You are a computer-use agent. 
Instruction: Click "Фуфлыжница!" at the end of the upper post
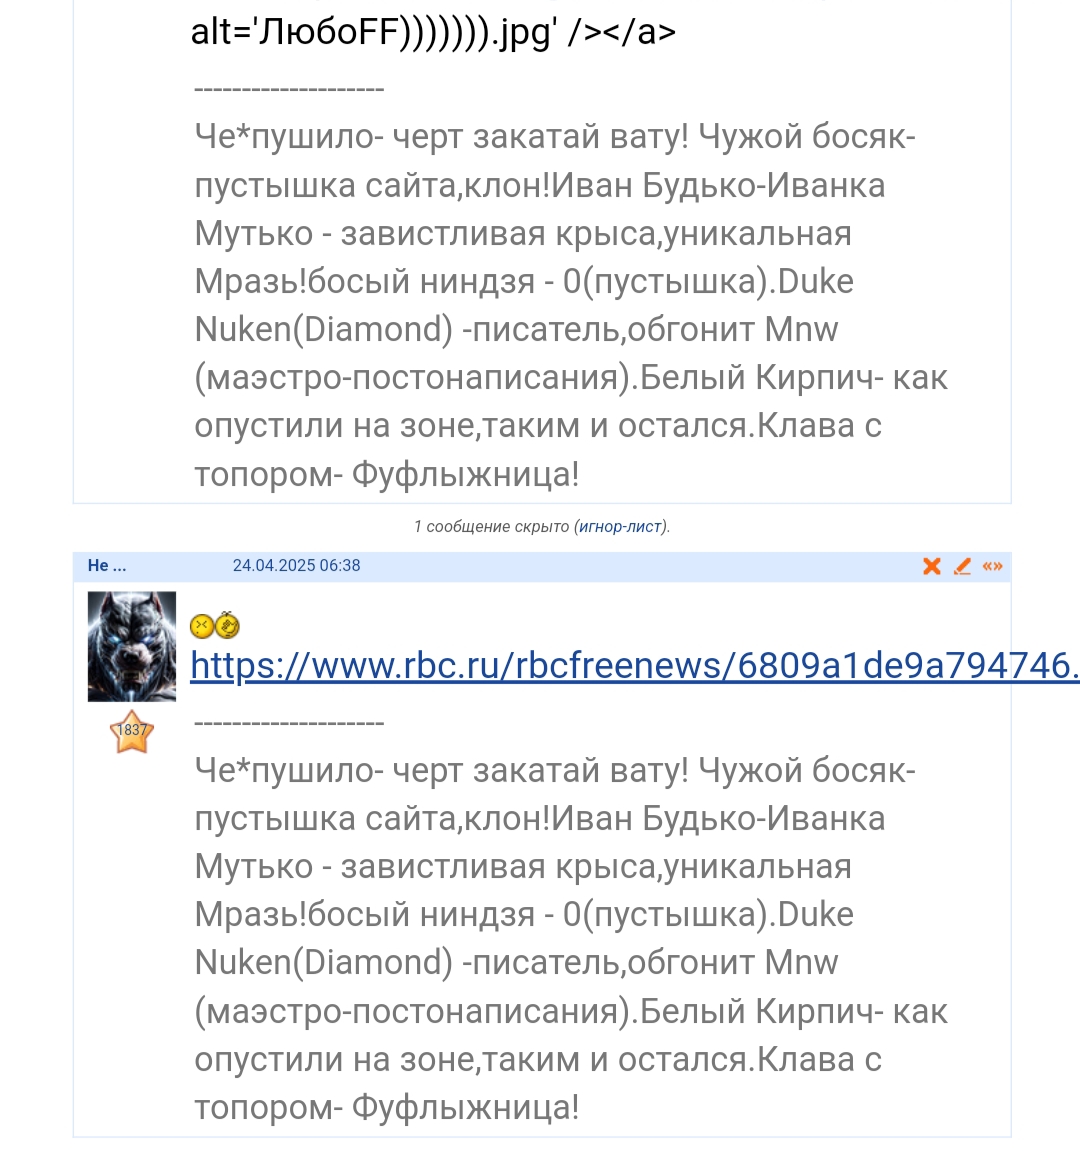pyautogui.click(x=465, y=474)
